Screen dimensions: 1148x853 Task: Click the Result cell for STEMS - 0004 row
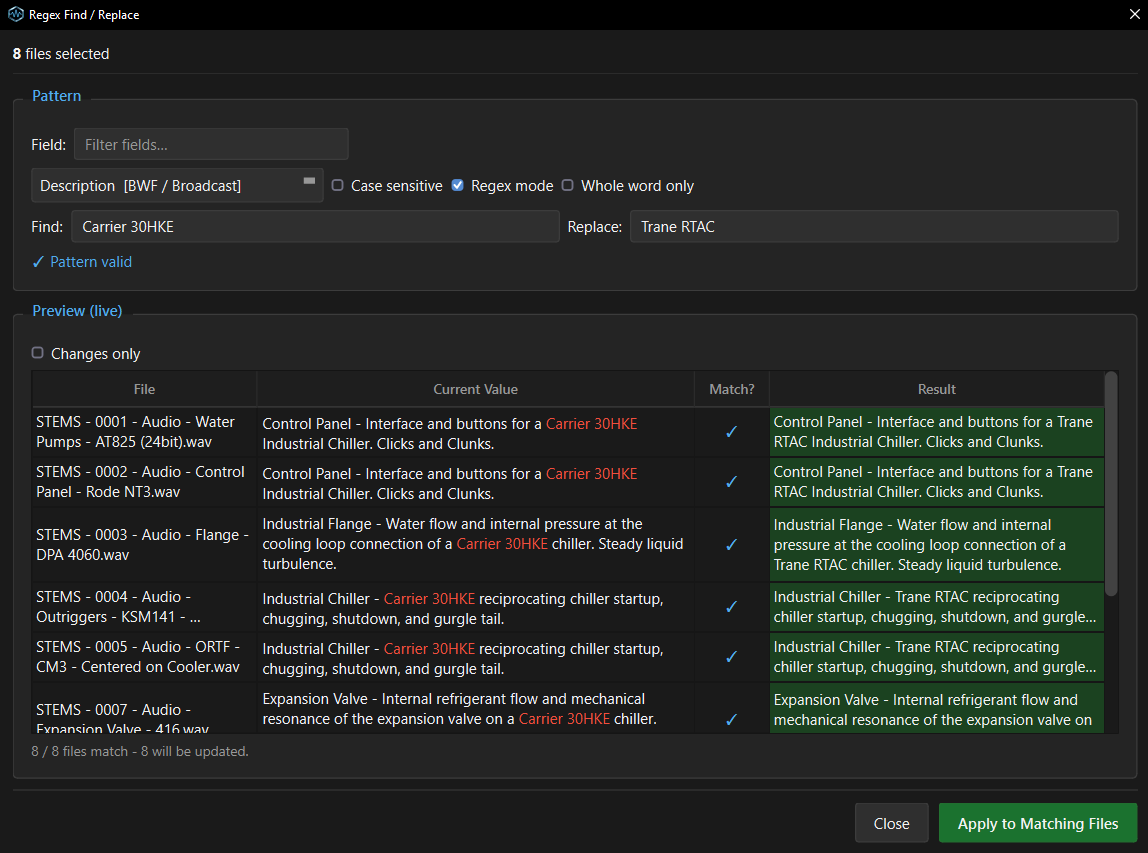[936, 607]
